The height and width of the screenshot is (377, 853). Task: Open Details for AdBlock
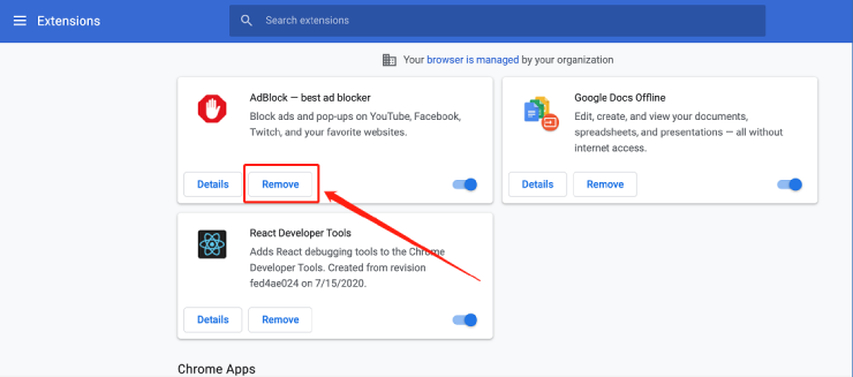pos(213,184)
